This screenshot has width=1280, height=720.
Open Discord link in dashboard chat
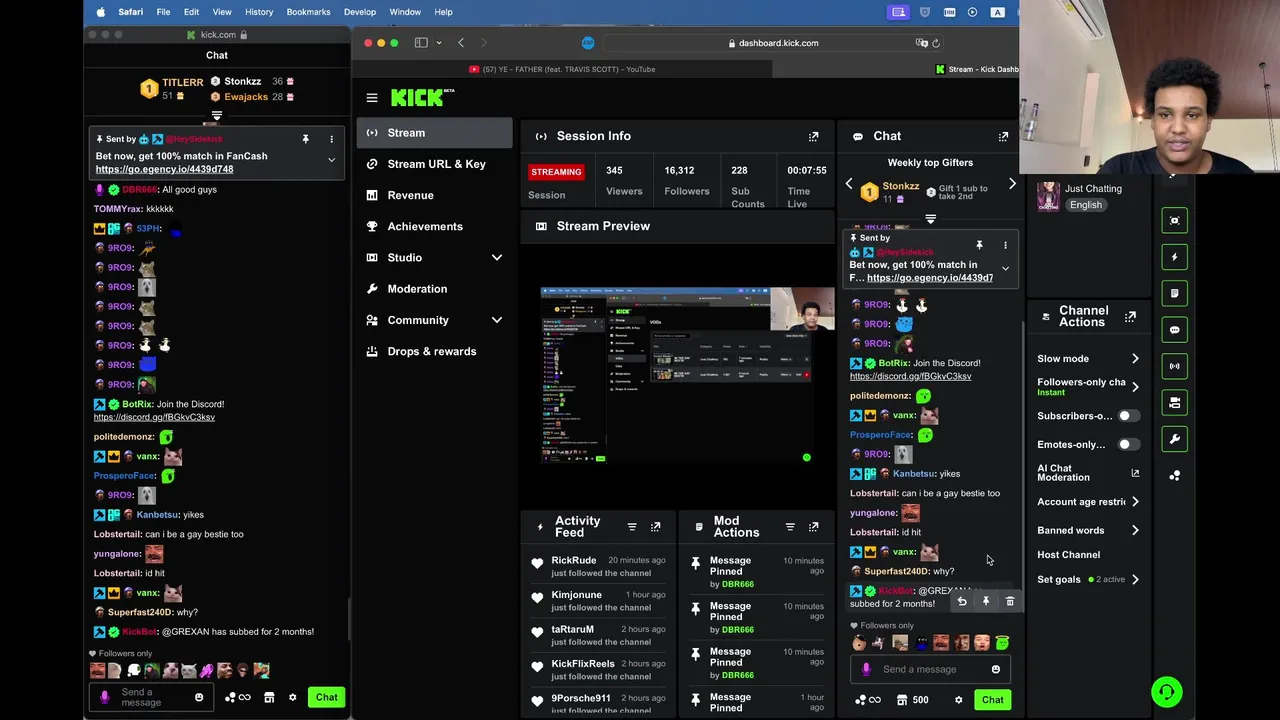click(x=910, y=376)
